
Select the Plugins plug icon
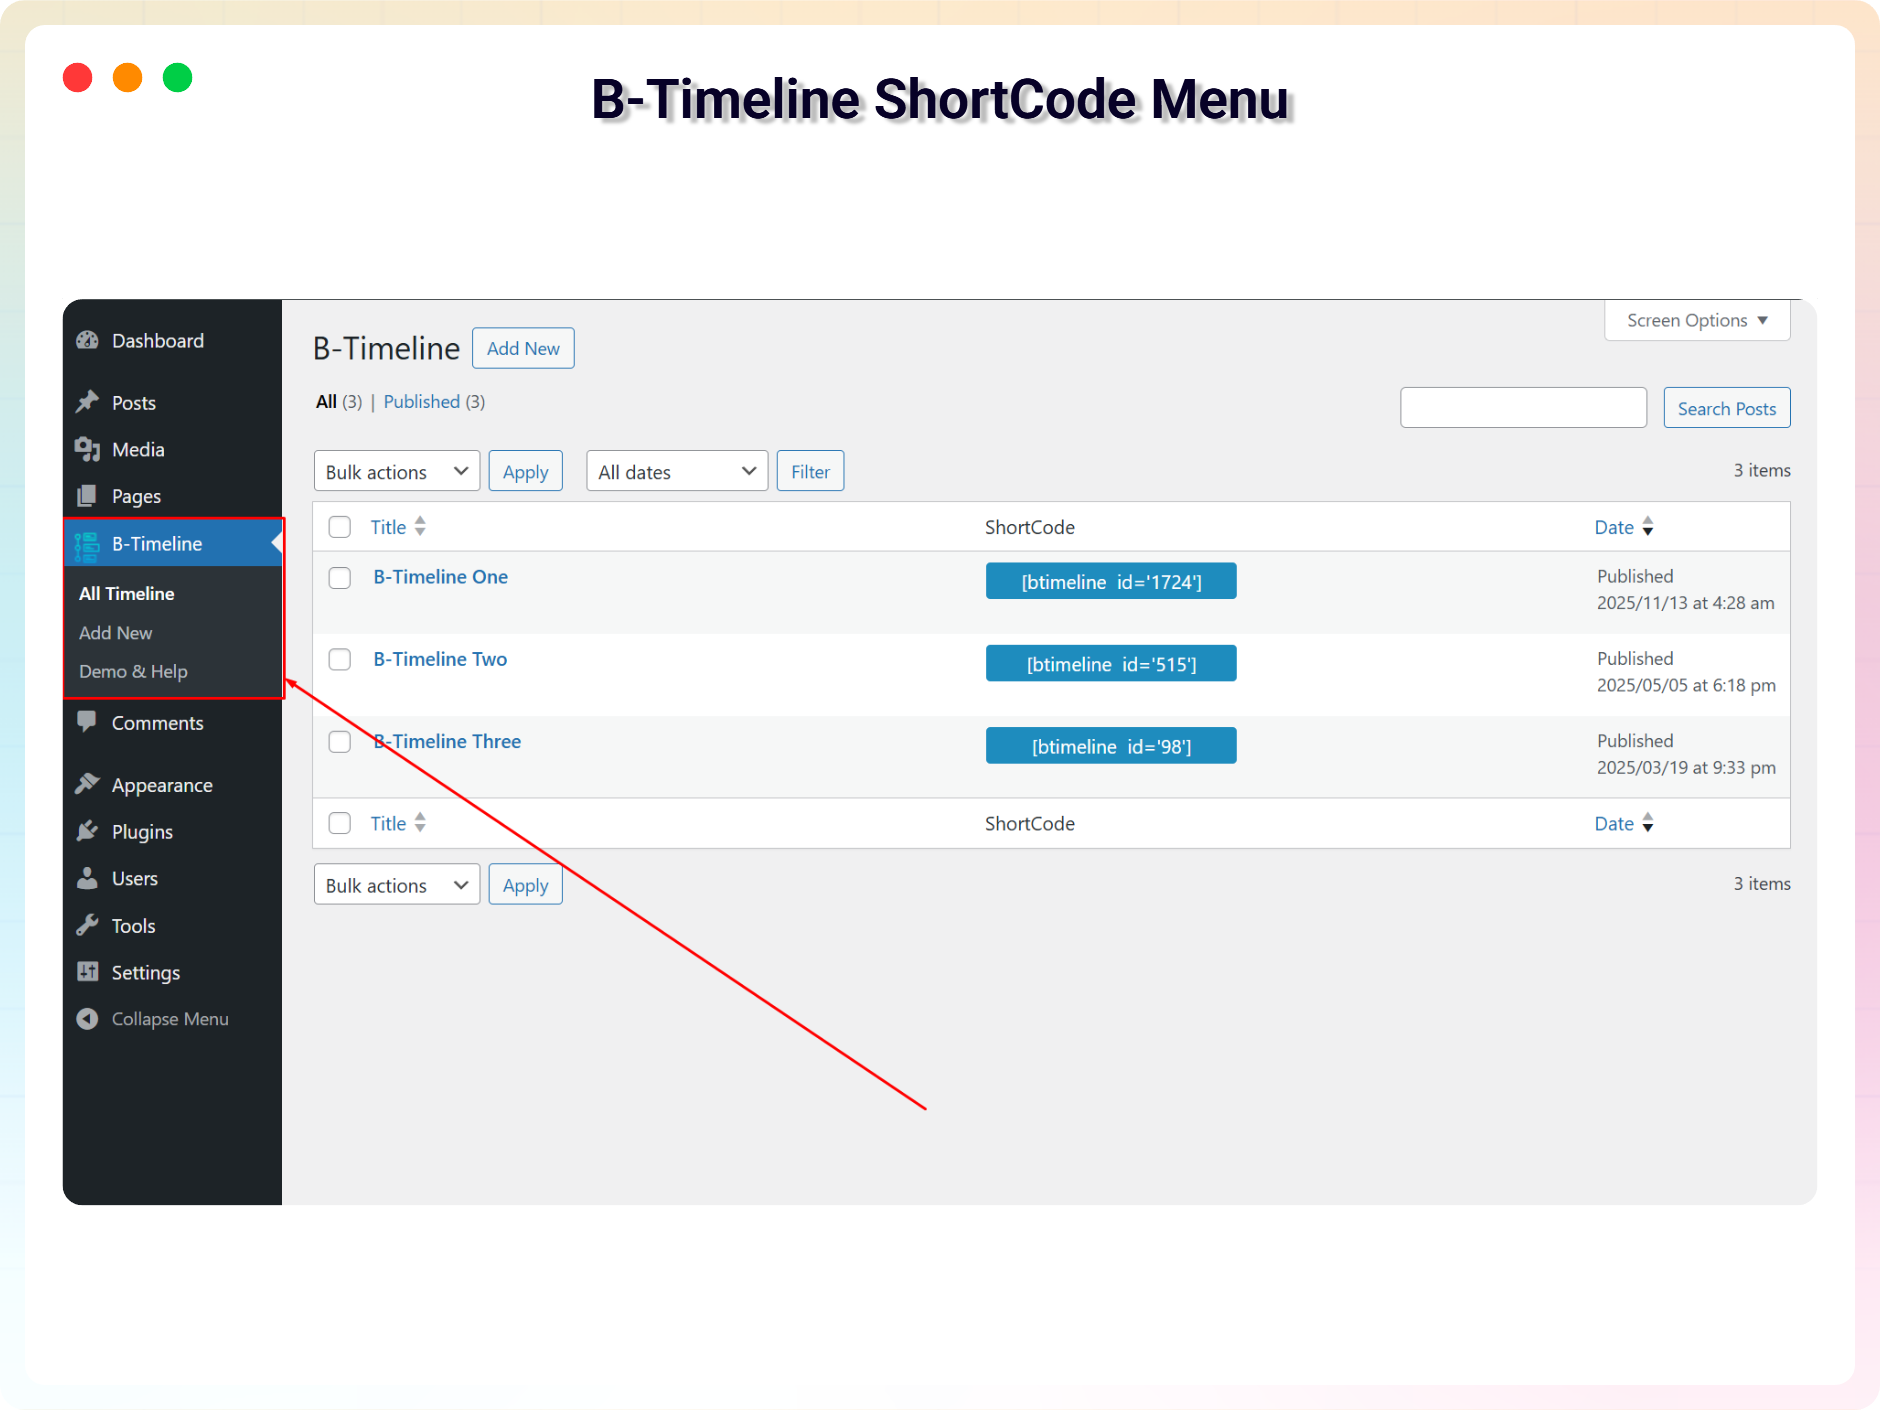[x=88, y=831]
